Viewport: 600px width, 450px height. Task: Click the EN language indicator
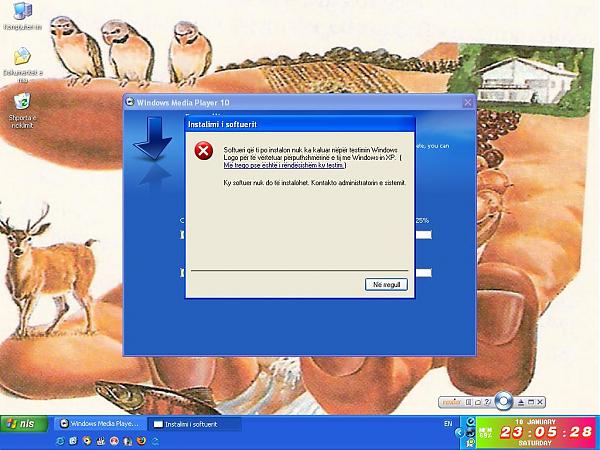(448, 424)
